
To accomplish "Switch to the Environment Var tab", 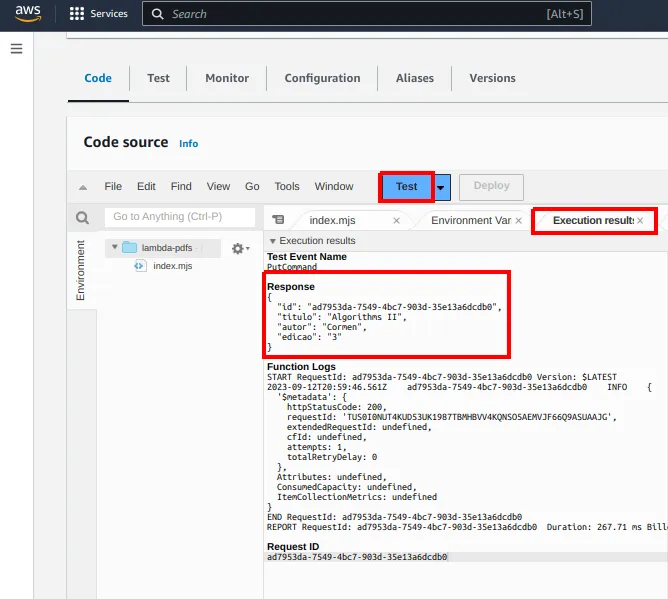I will tap(471, 220).
